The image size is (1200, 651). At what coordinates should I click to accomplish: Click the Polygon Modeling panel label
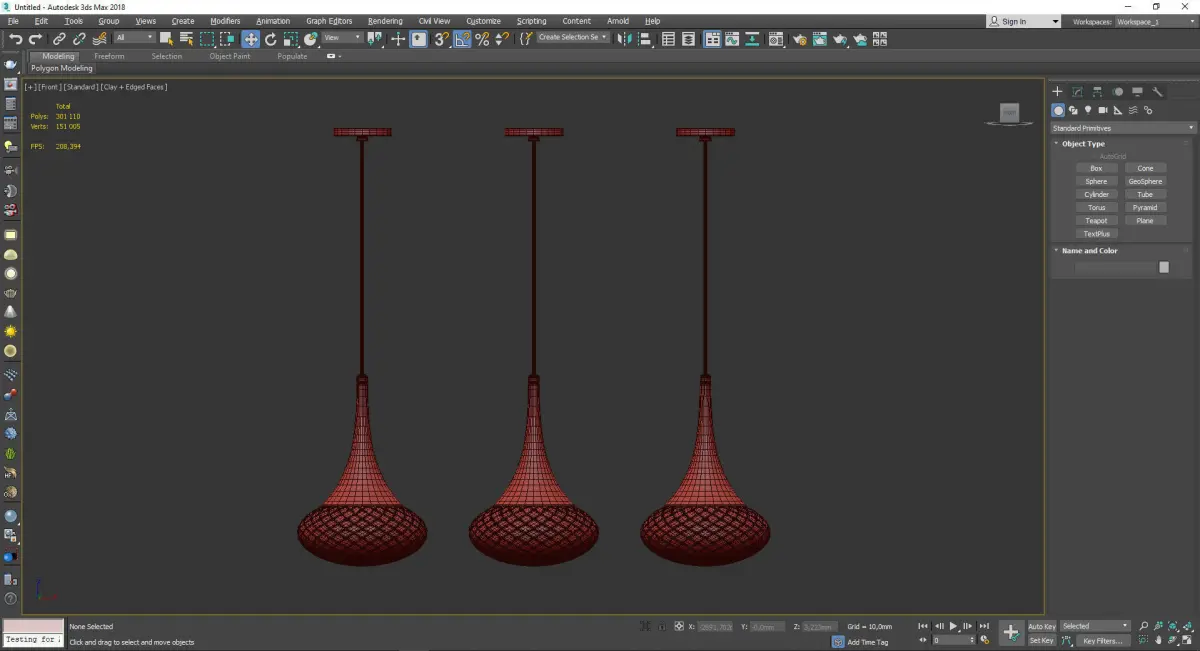point(62,68)
